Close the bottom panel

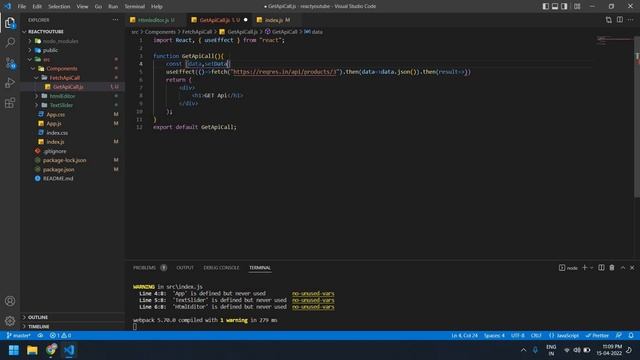click(632, 268)
